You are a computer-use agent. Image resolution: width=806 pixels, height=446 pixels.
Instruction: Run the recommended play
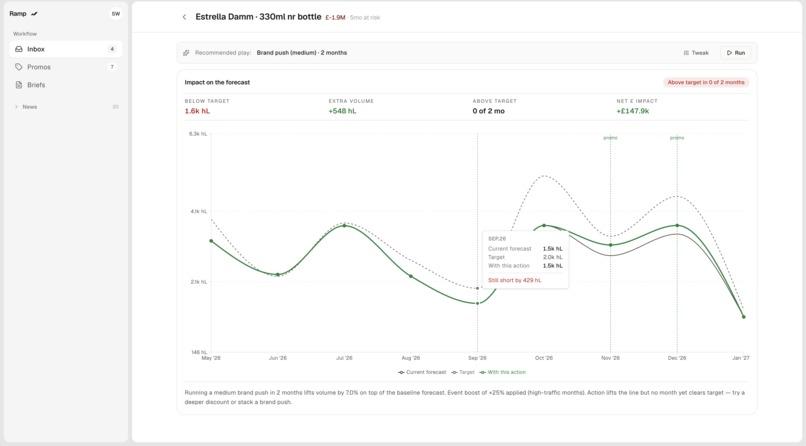click(x=736, y=52)
